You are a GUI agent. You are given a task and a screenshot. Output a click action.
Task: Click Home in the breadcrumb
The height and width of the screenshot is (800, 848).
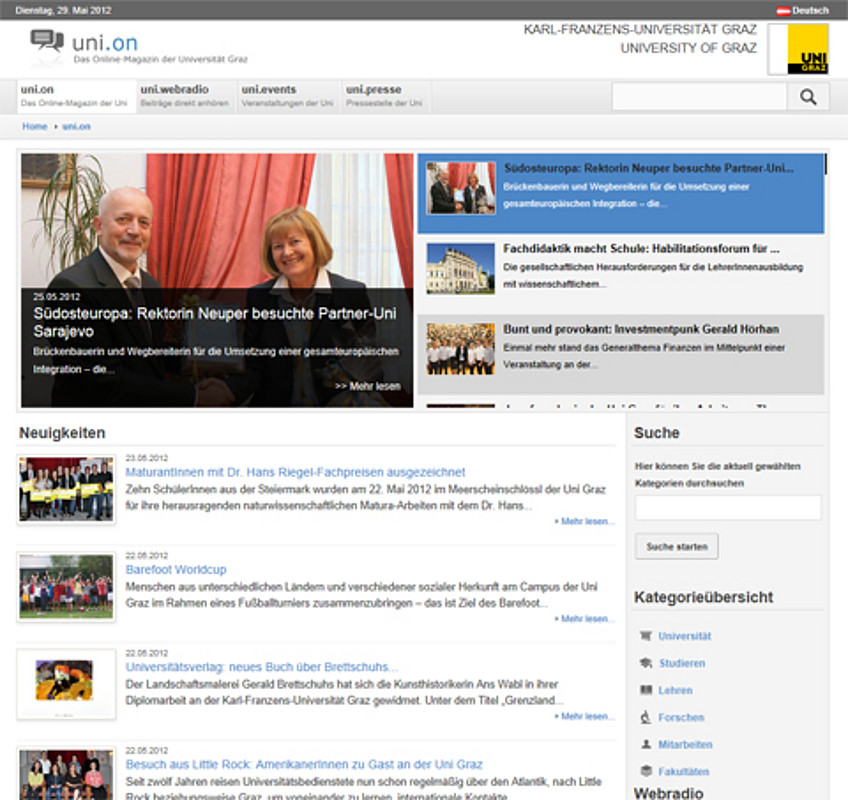[35, 127]
